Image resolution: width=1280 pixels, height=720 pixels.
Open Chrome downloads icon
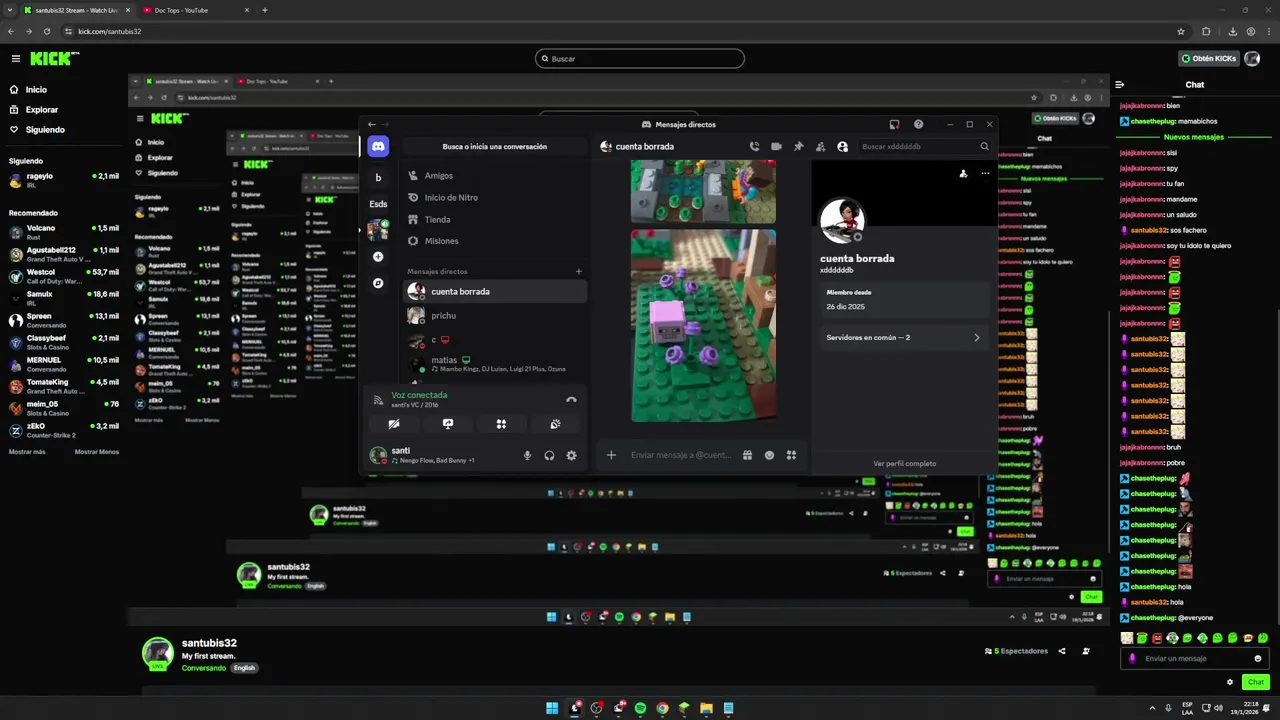click(x=1232, y=31)
